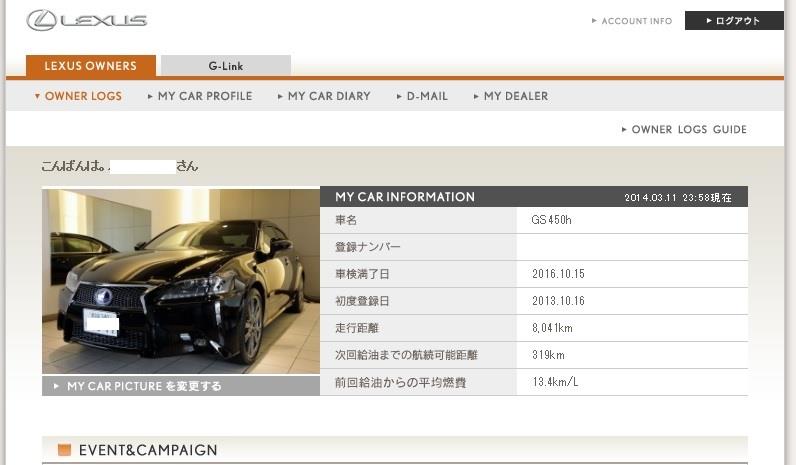Click the Lexus logo
Viewport: 796px width, 465px height.
pos(86,20)
